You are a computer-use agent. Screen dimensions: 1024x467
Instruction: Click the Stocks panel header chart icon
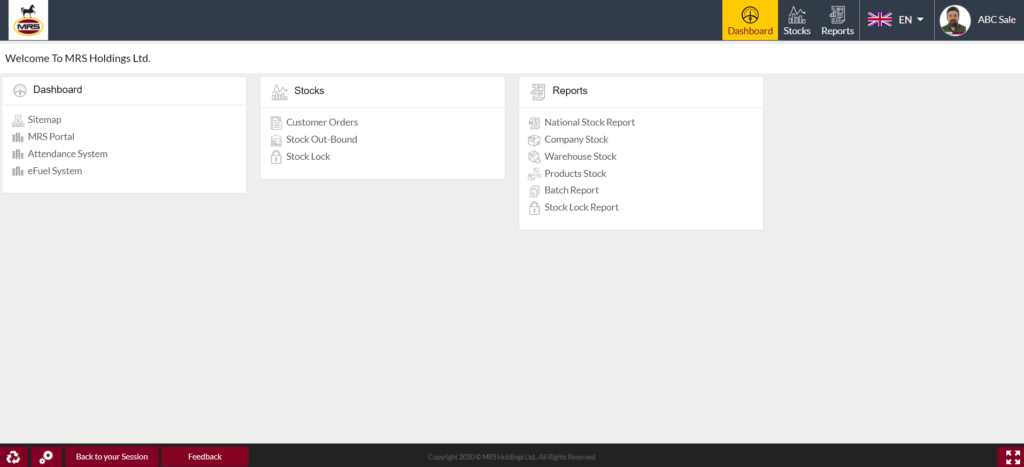(x=280, y=92)
